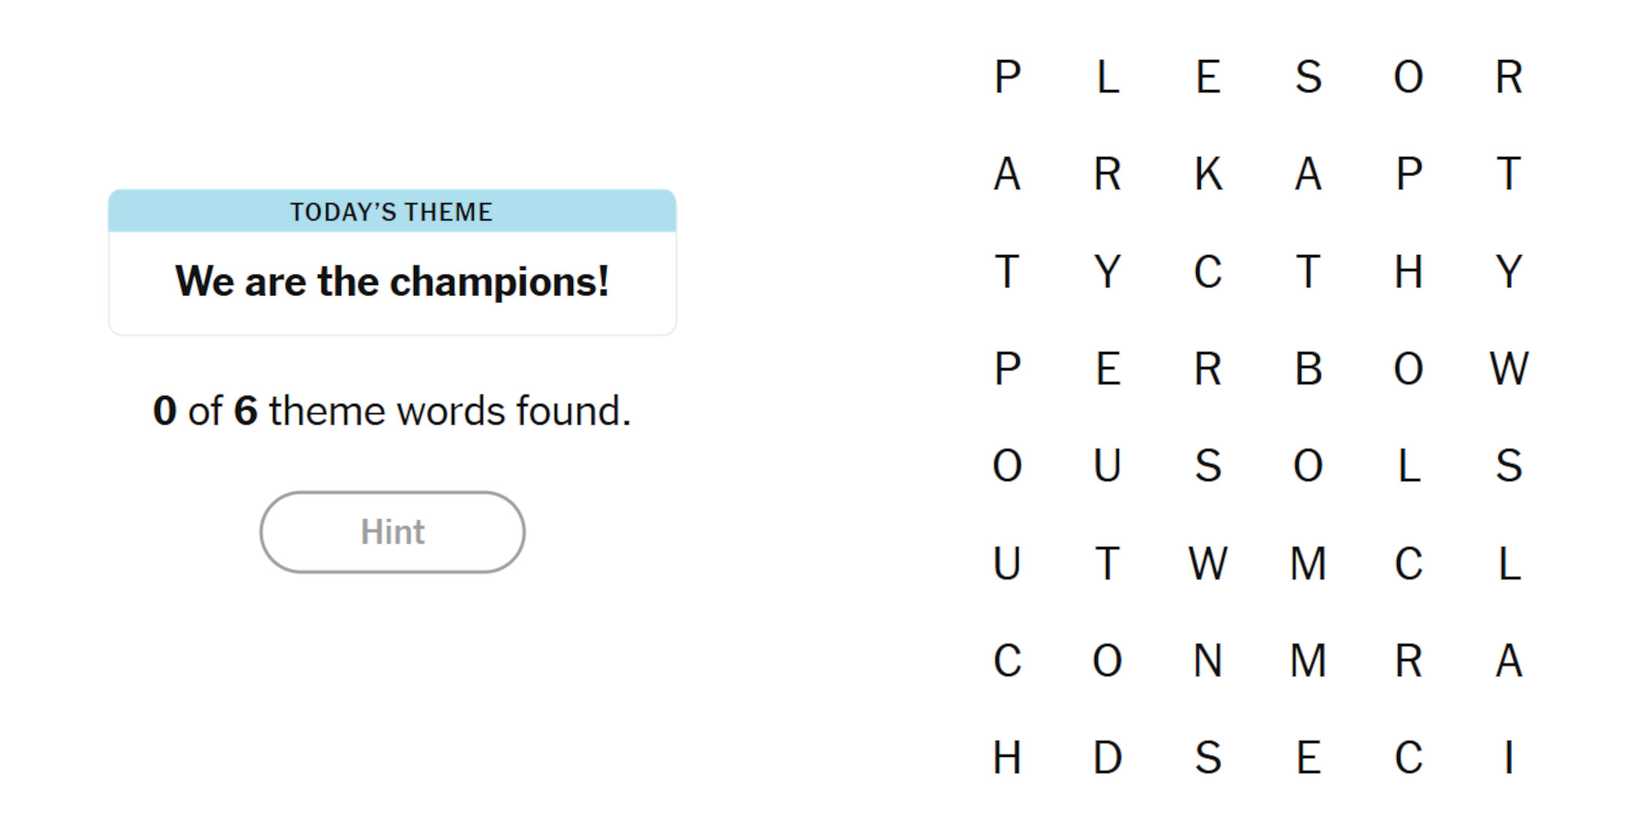Click the Today's Theme header bar
The height and width of the screenshot is (825, 1650).
click(392, 211)
